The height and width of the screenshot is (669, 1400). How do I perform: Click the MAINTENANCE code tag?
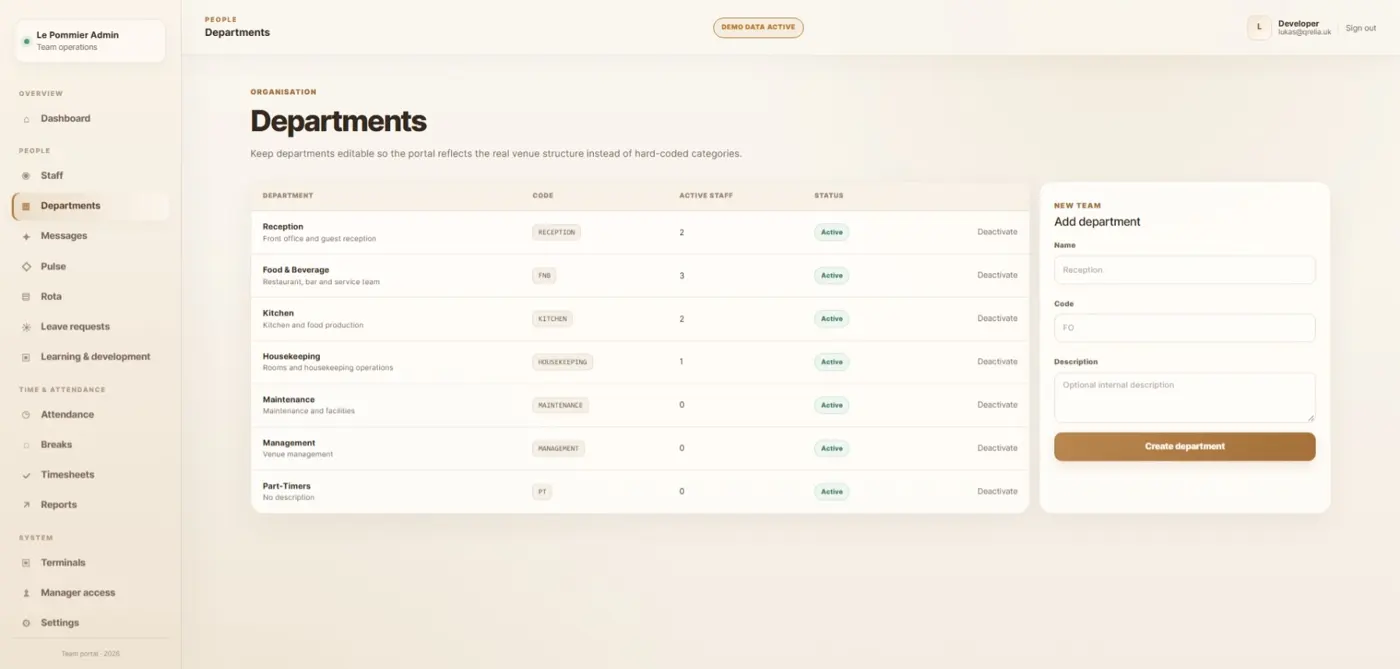click(560, 405)
